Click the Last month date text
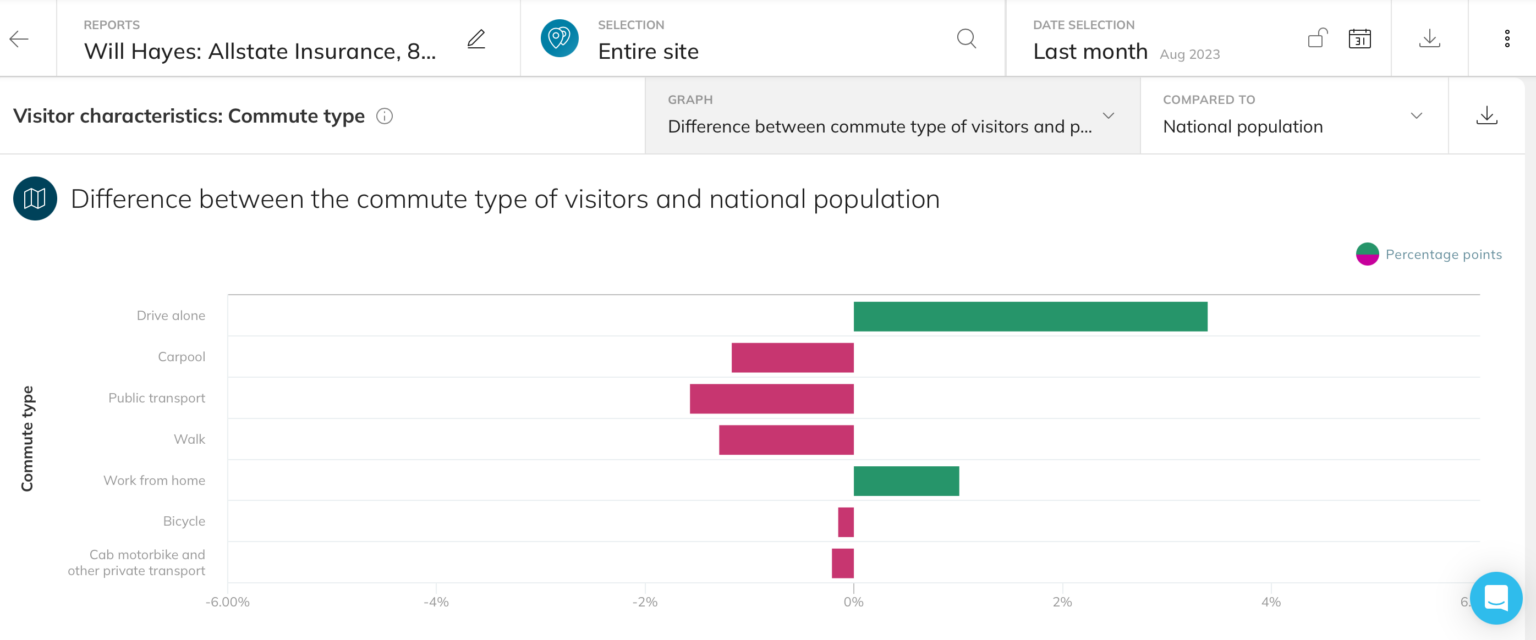 pos(1090,50)
